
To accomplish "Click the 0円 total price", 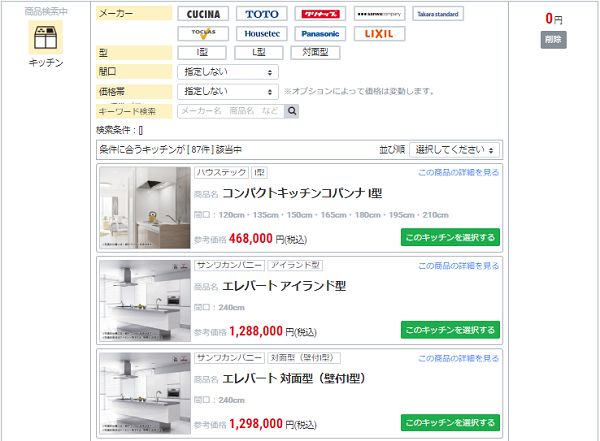I will pos(554,19).
